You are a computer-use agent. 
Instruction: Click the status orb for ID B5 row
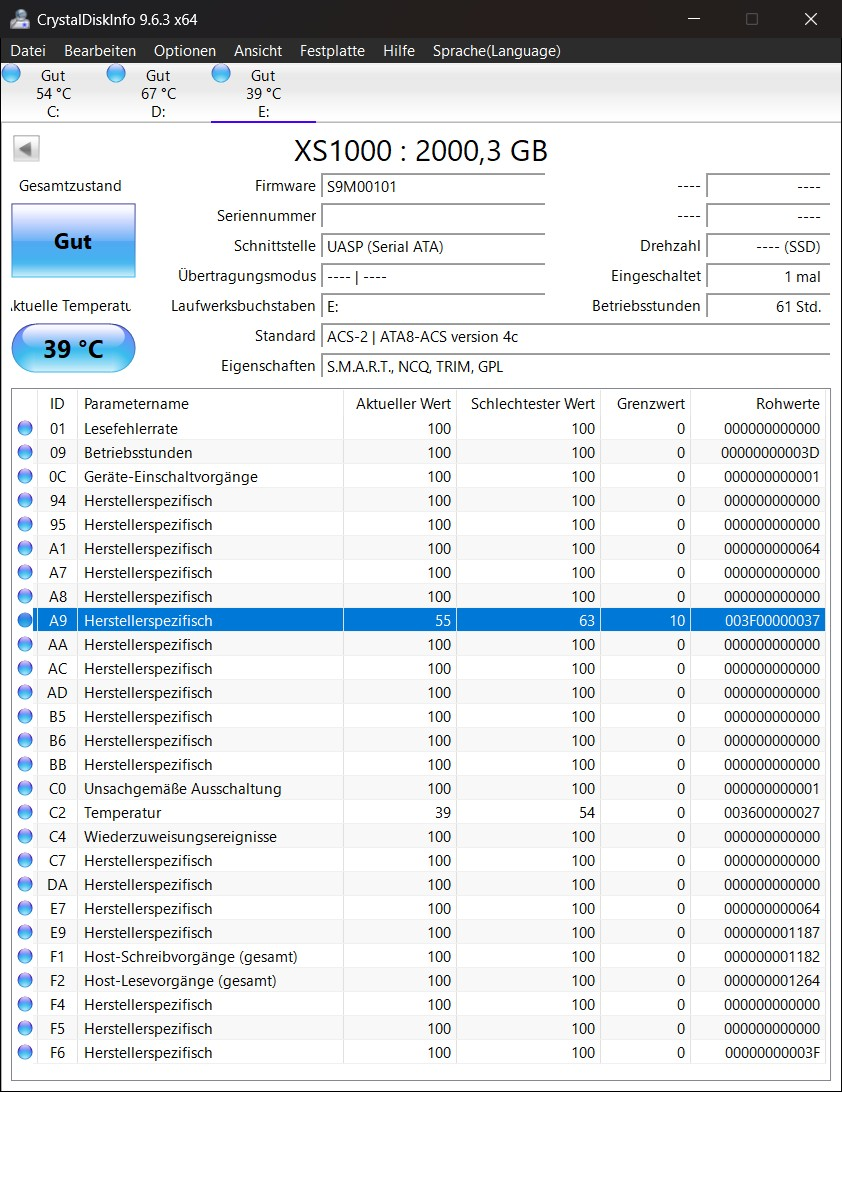pyautogui.click(x=25, y=717)
